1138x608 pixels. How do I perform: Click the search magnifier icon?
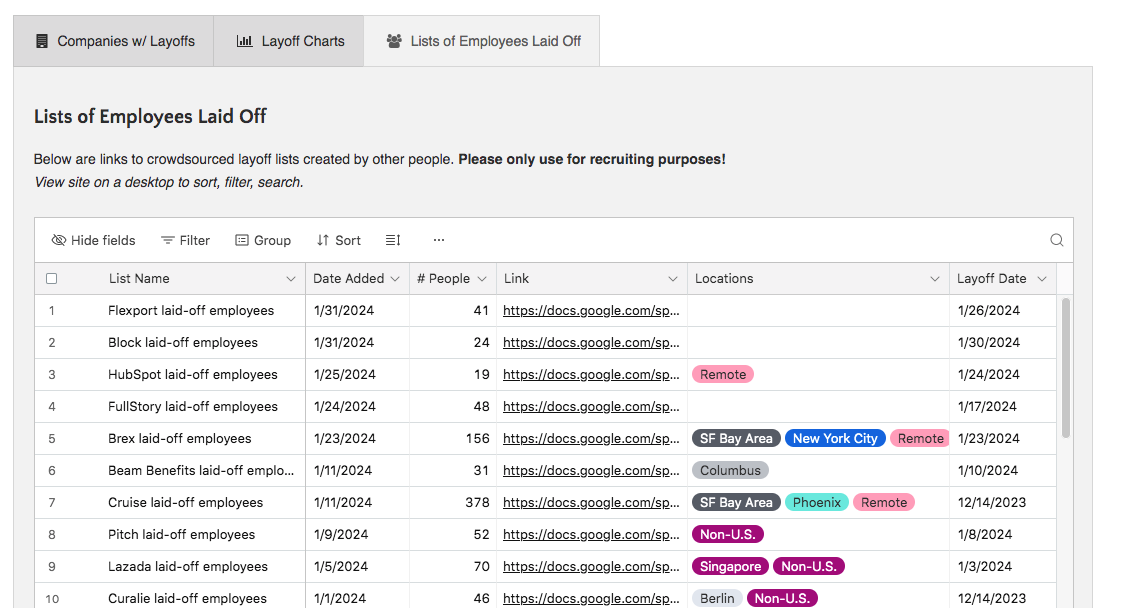[x=1056, y=240]
